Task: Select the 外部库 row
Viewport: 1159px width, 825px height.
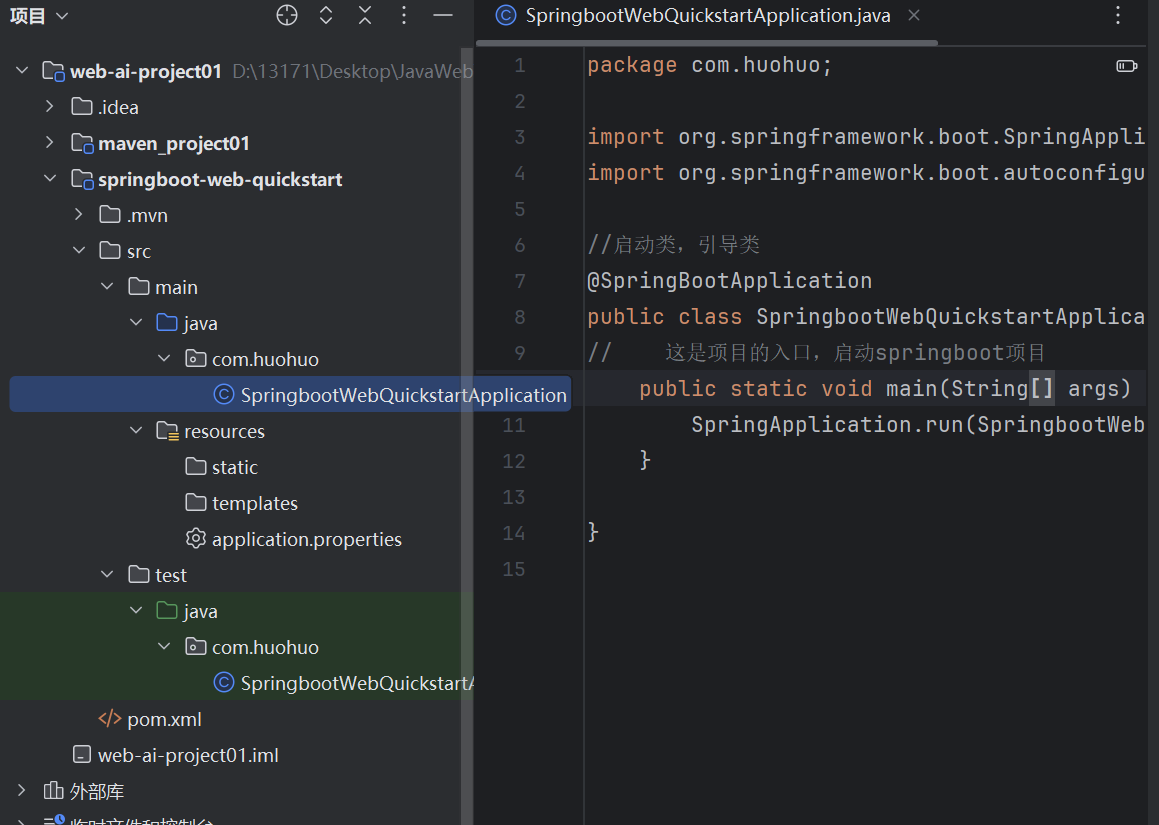Action: (237, 791)
